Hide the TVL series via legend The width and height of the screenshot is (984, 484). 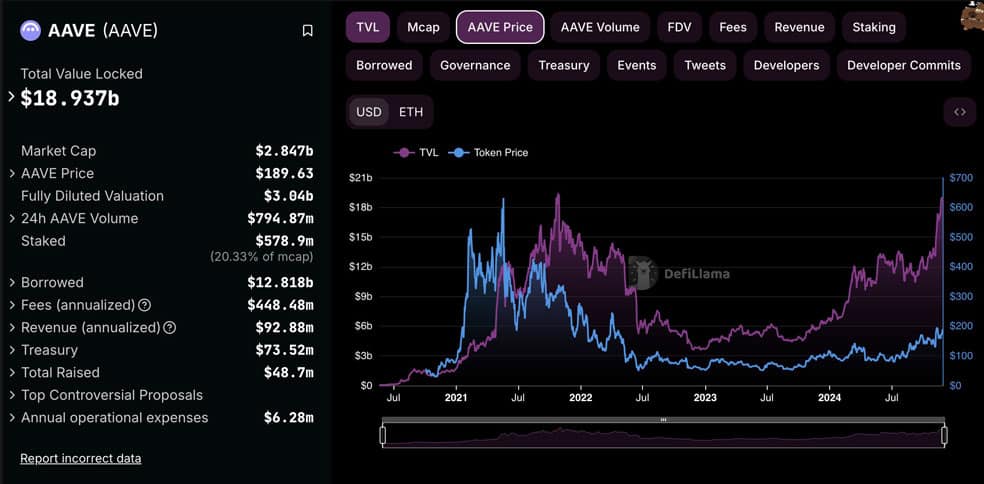coord(416,153)
